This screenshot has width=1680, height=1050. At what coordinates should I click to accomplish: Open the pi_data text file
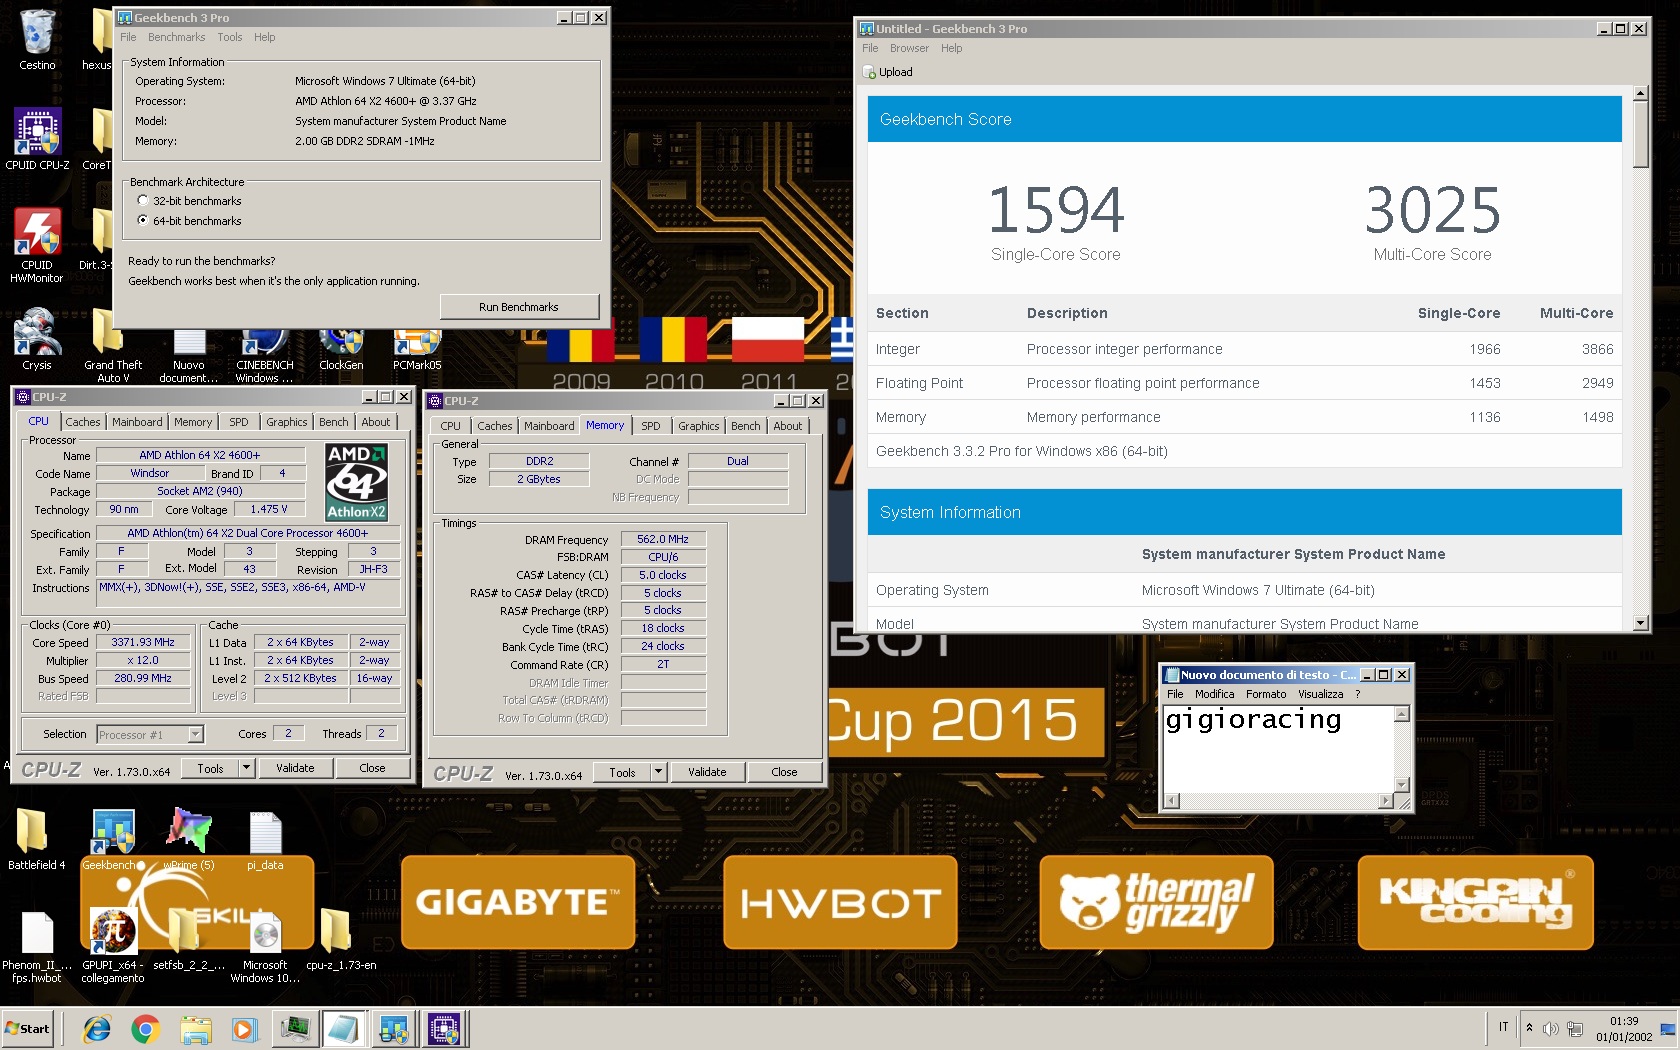(x=265, y=838)
